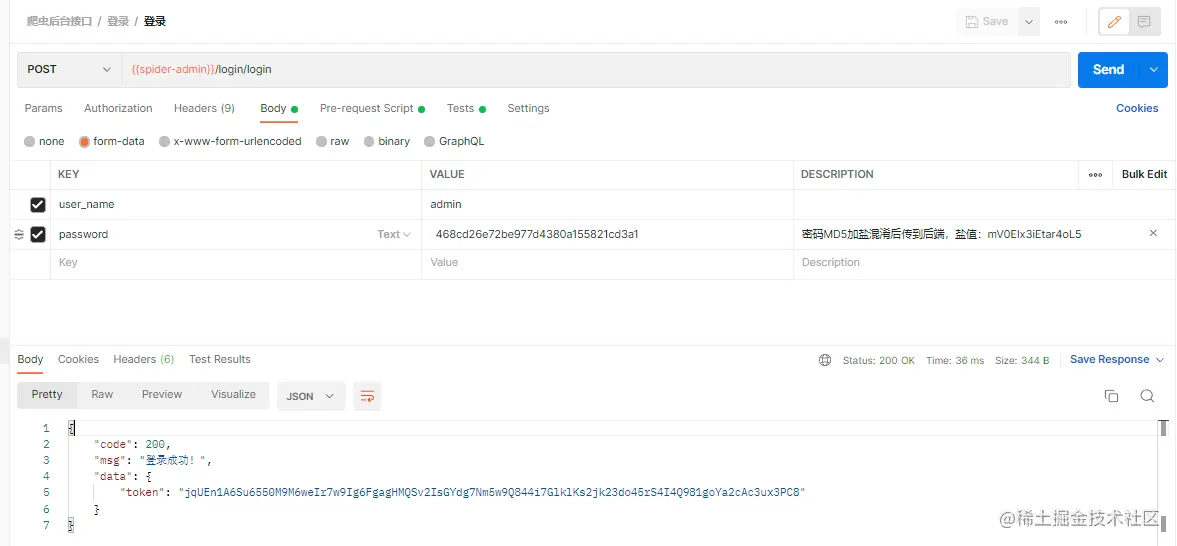Uncheck the user_name parameter checkbox
The height and width of the screenshot is (546, 1177).
coord(38,204)
